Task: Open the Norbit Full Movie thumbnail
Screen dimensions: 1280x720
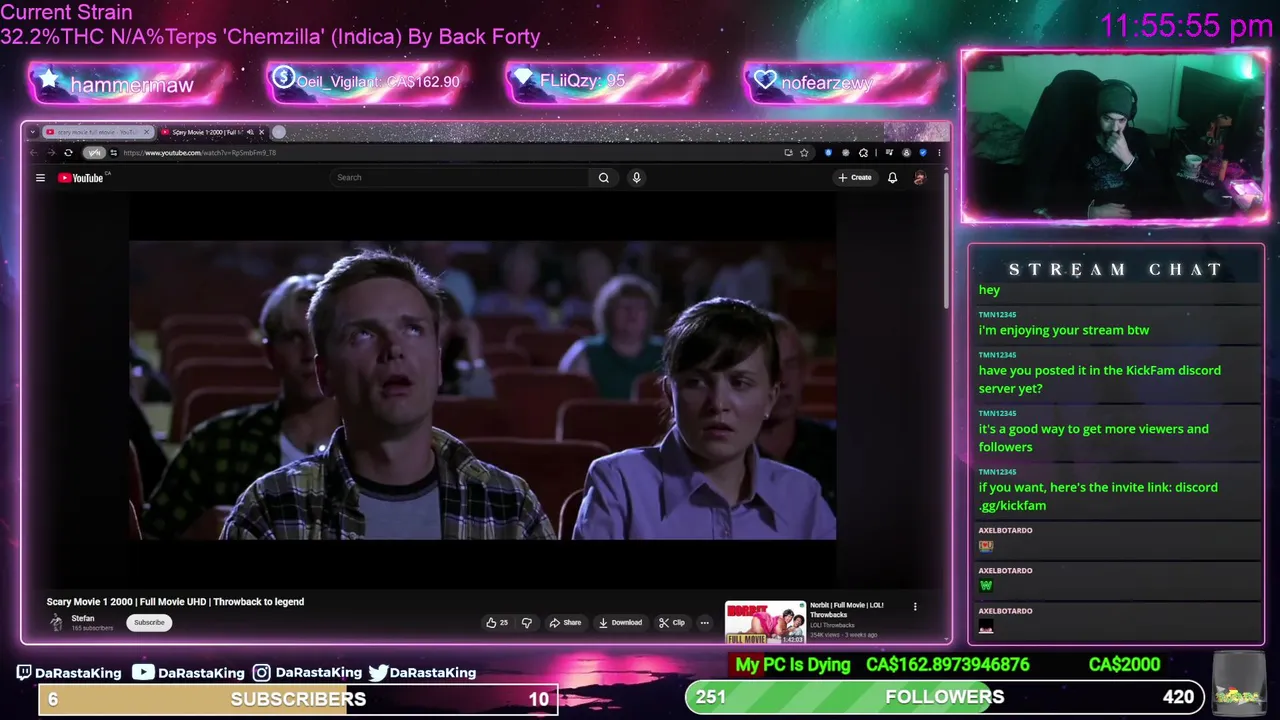Action: coord(765,622)
